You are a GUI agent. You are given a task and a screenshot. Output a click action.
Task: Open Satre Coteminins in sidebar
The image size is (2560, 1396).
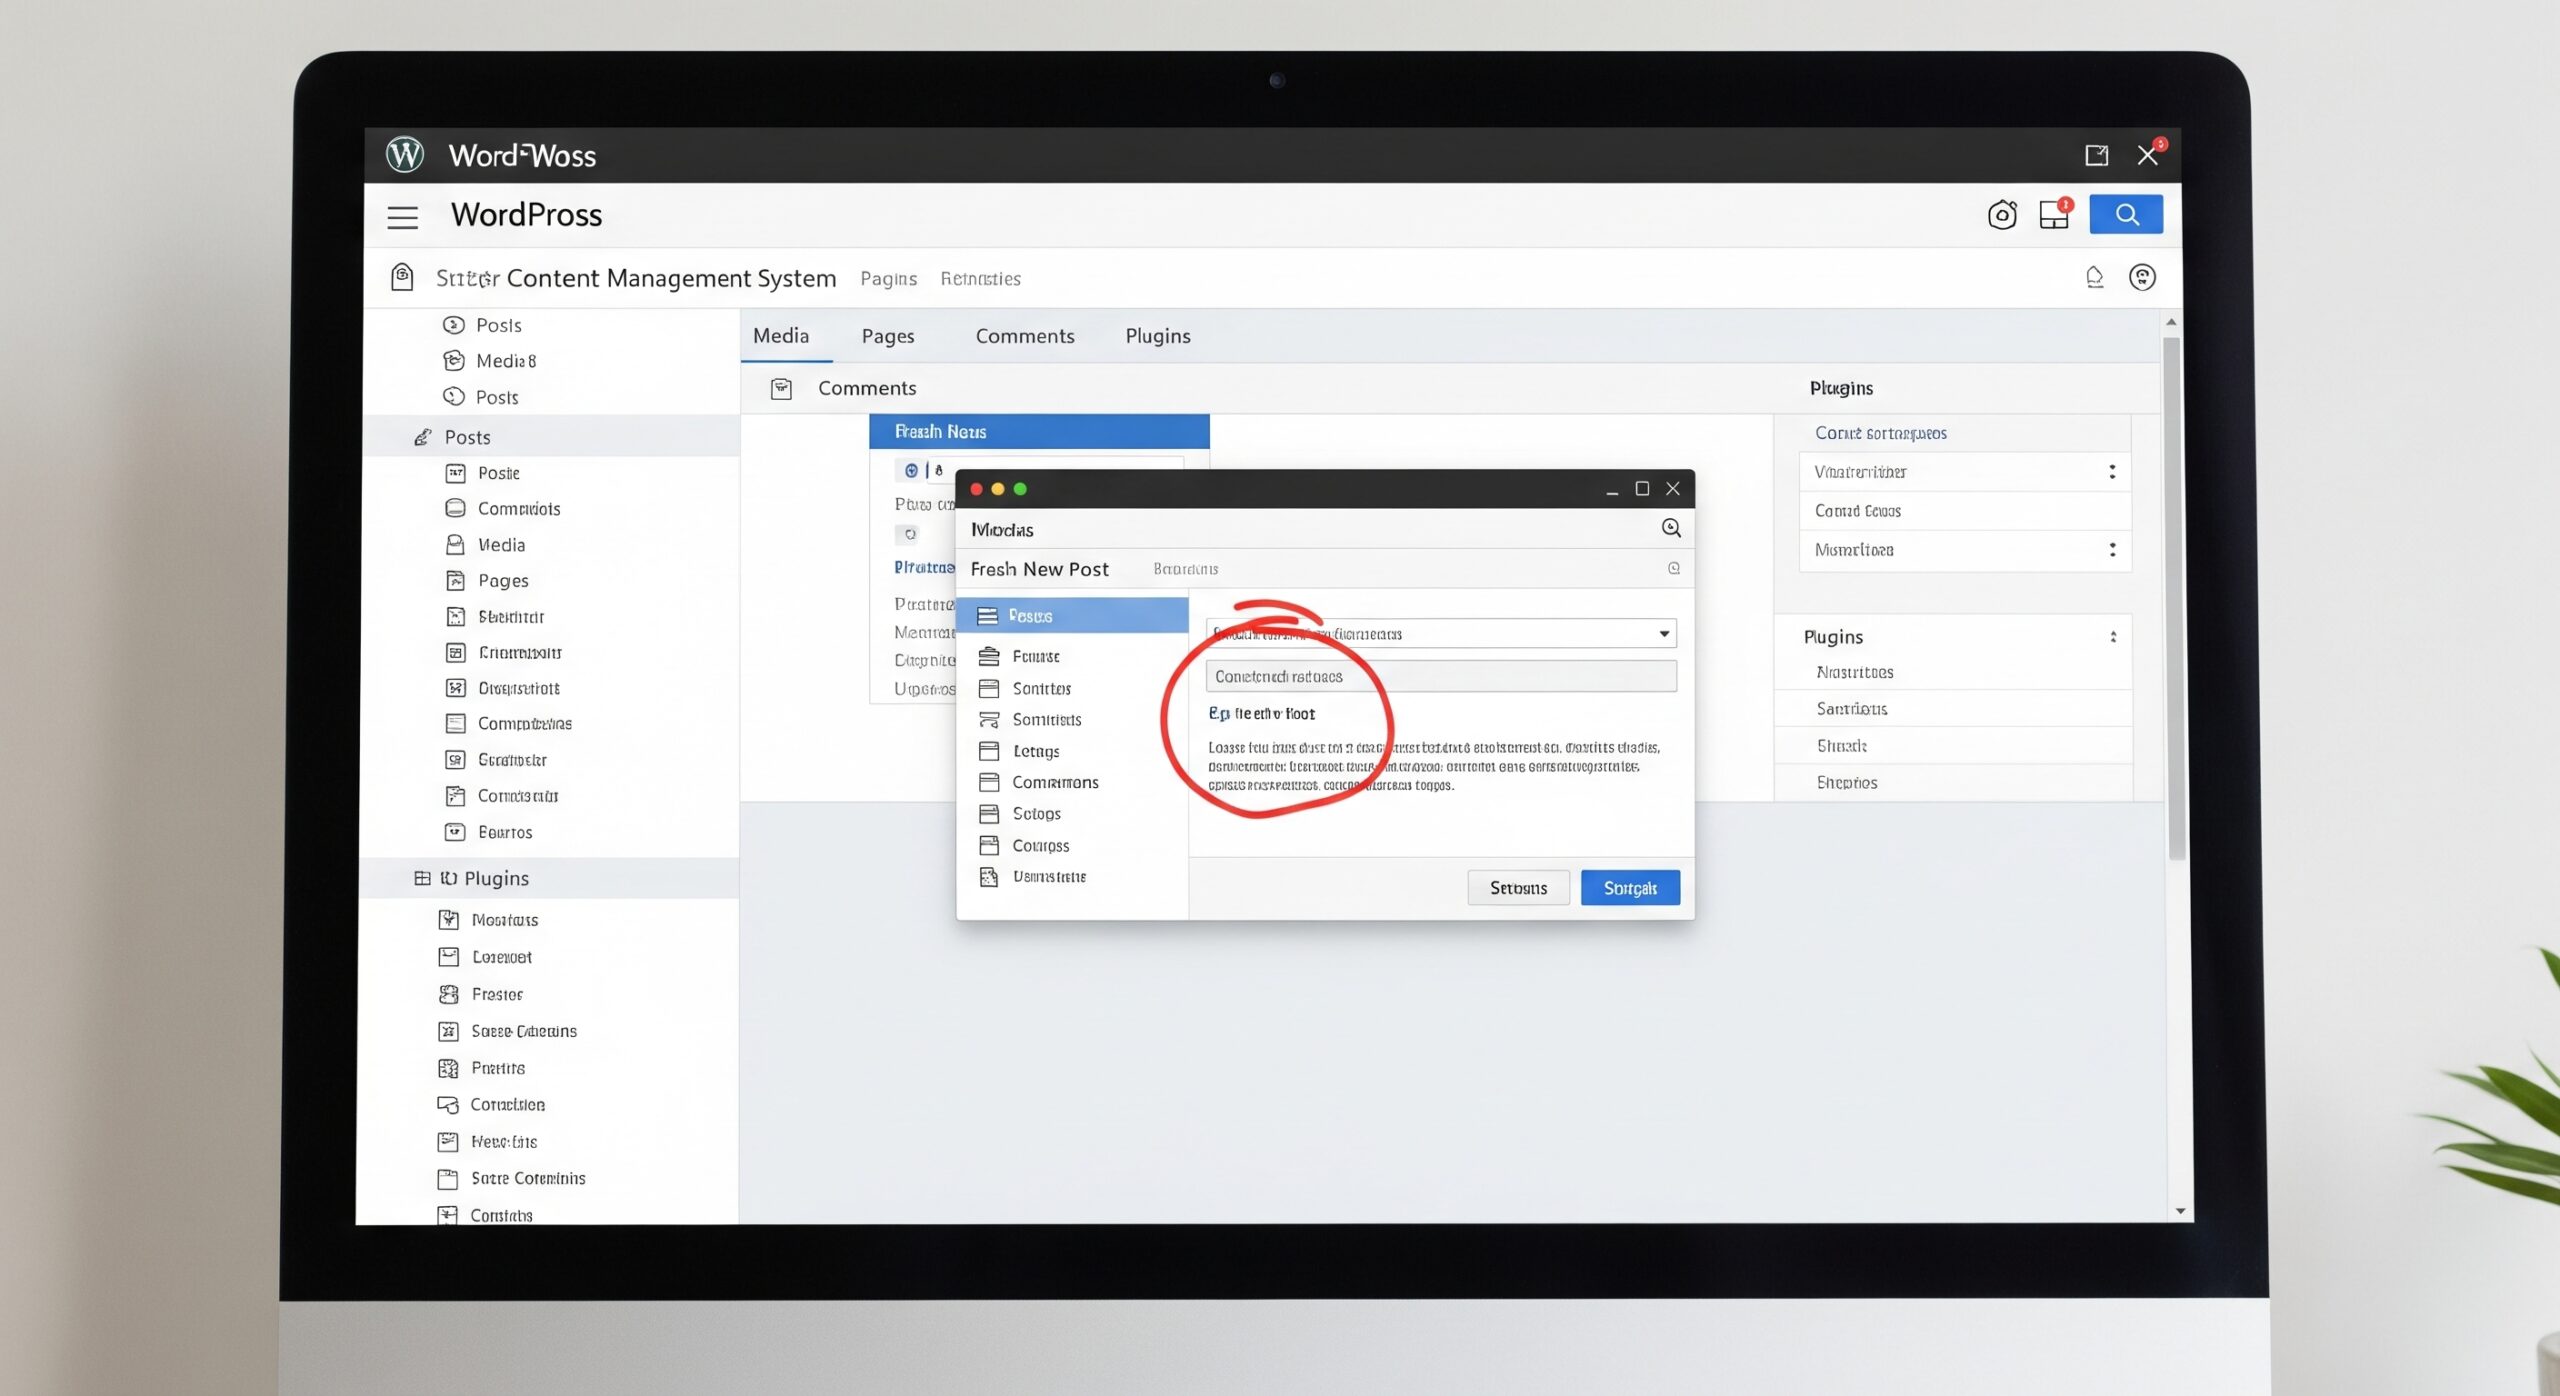[528, 1178]
